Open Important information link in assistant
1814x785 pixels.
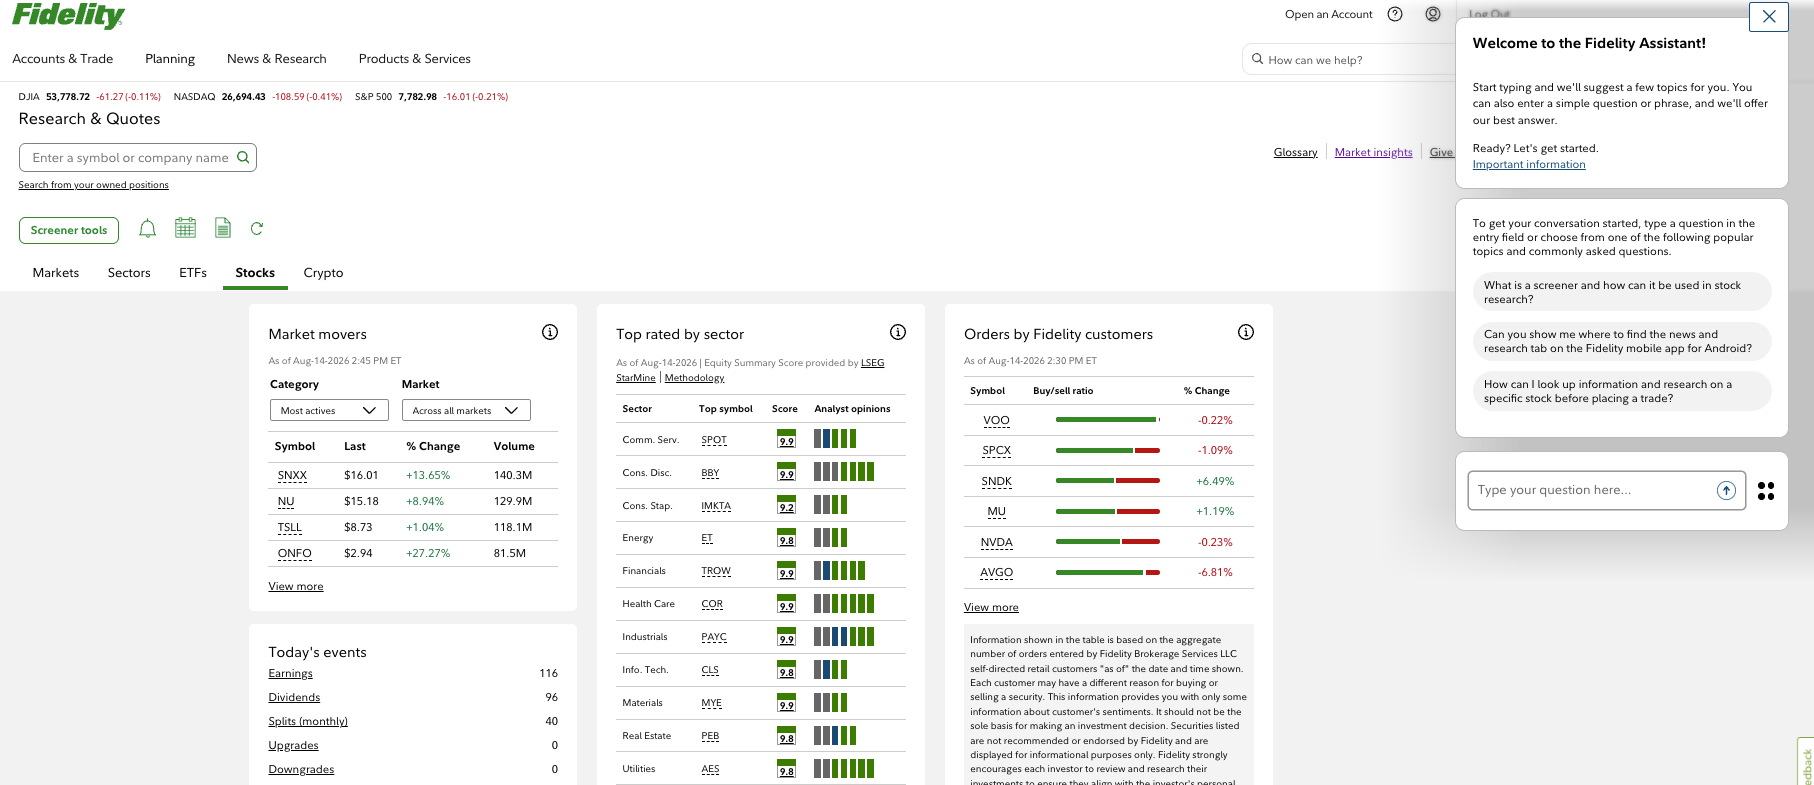(x=1529, y=165)
